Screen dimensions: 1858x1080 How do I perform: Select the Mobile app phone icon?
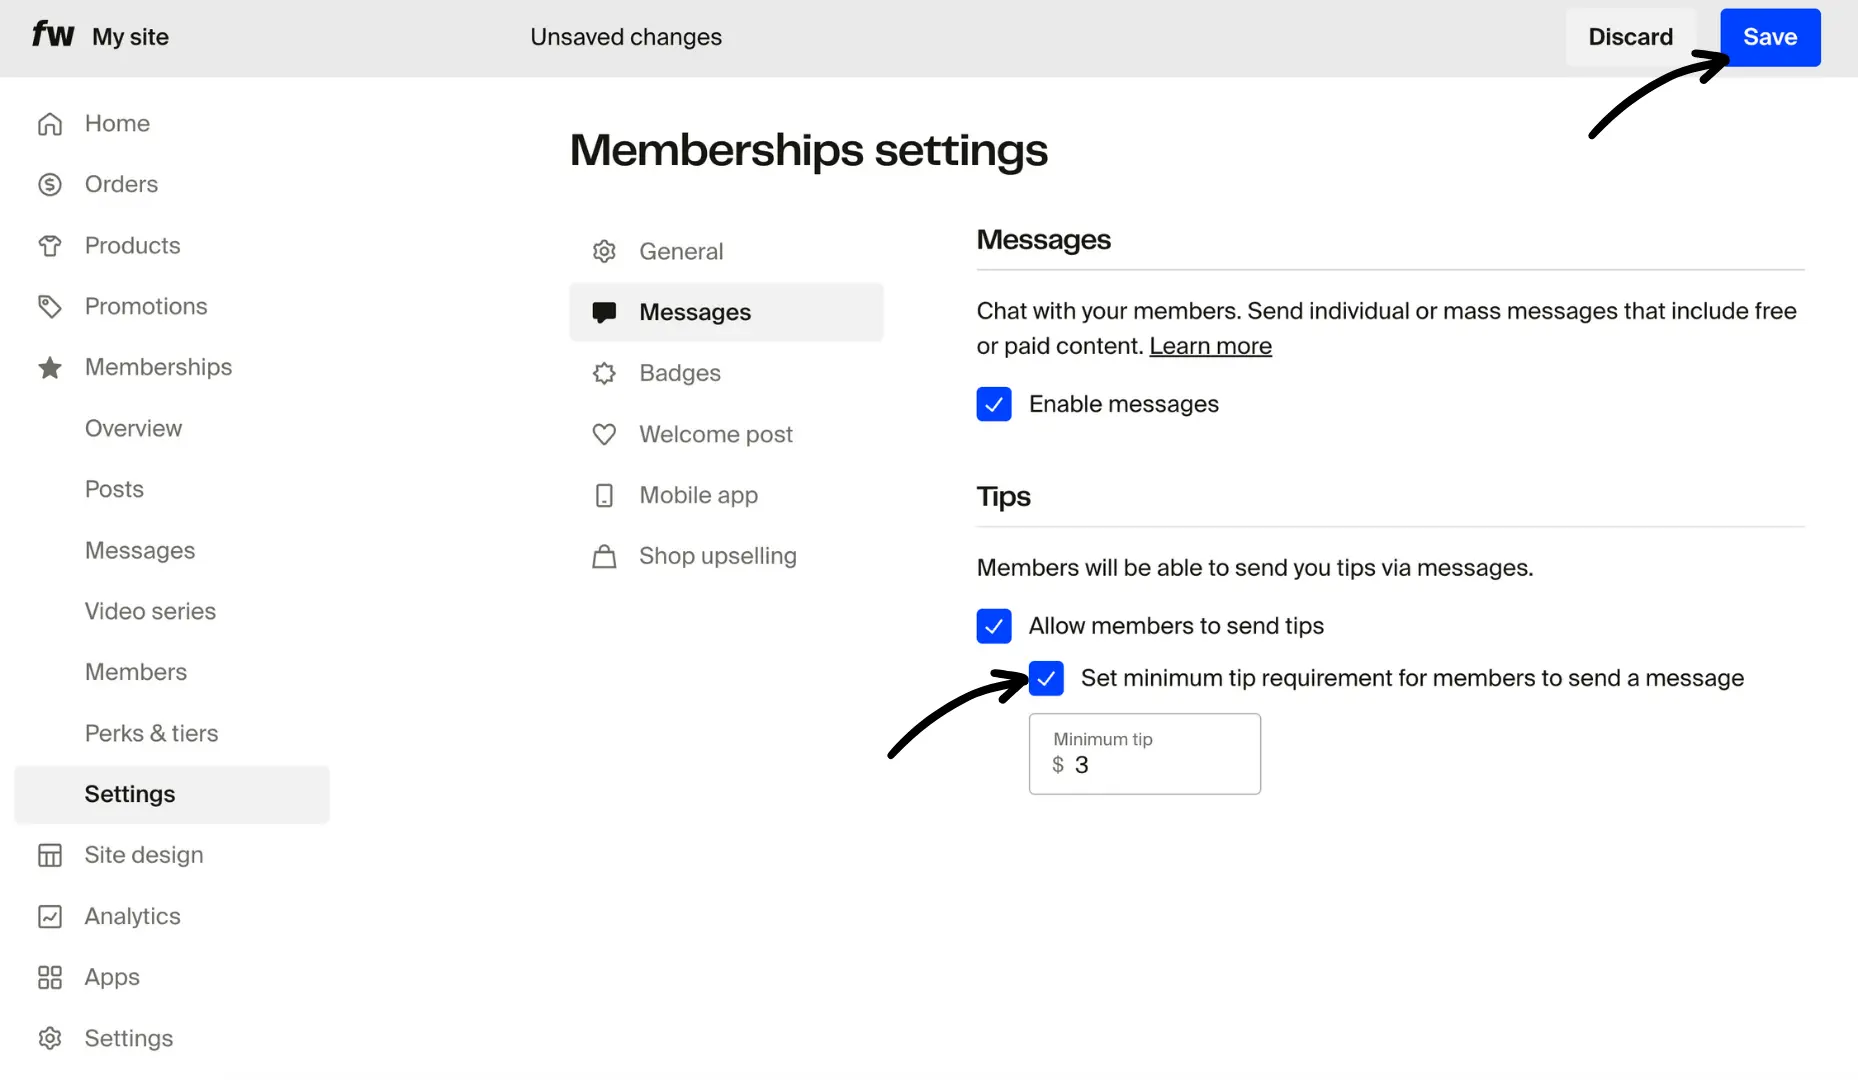click(604, 495)
